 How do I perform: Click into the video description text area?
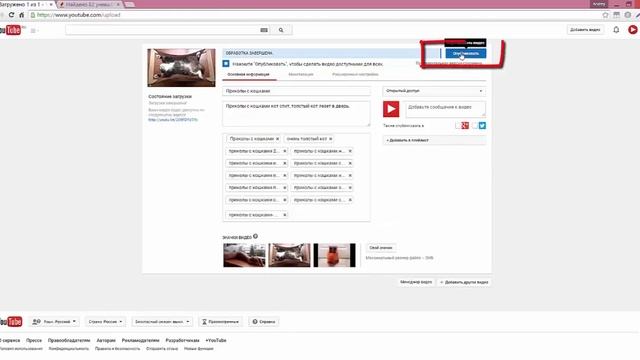click(297, 114)
